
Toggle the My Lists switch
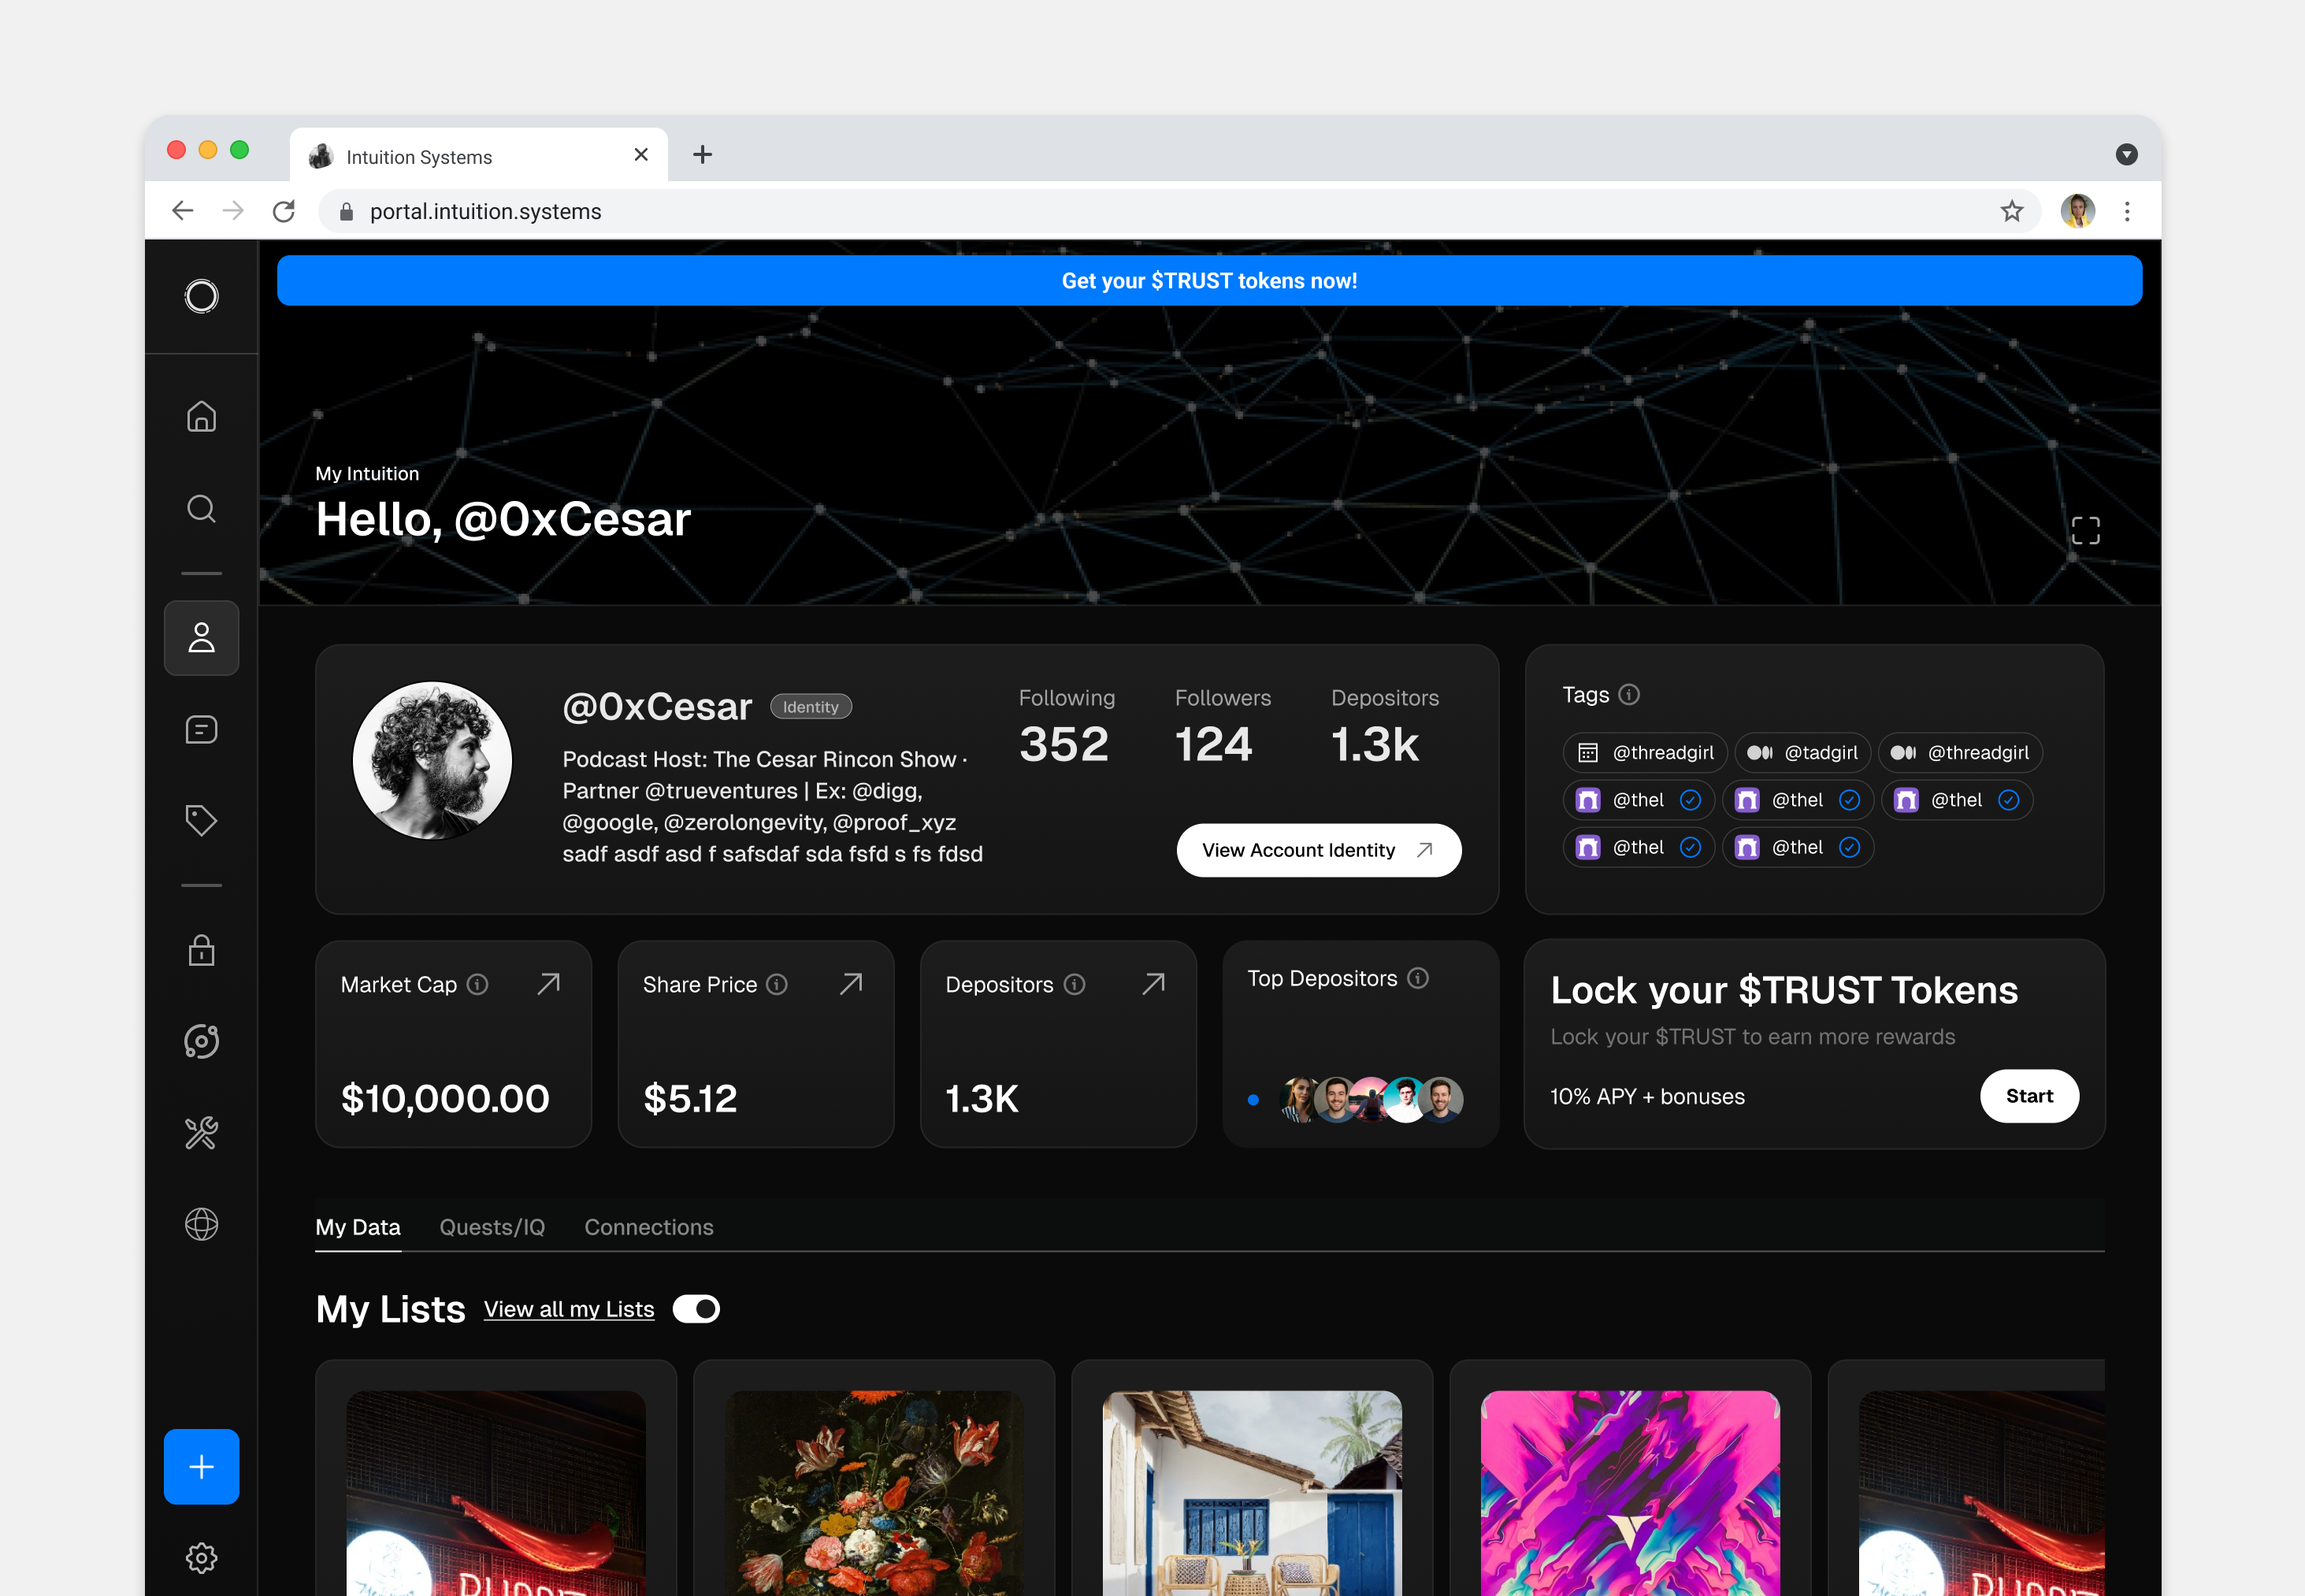click(x=696, y=1309)
